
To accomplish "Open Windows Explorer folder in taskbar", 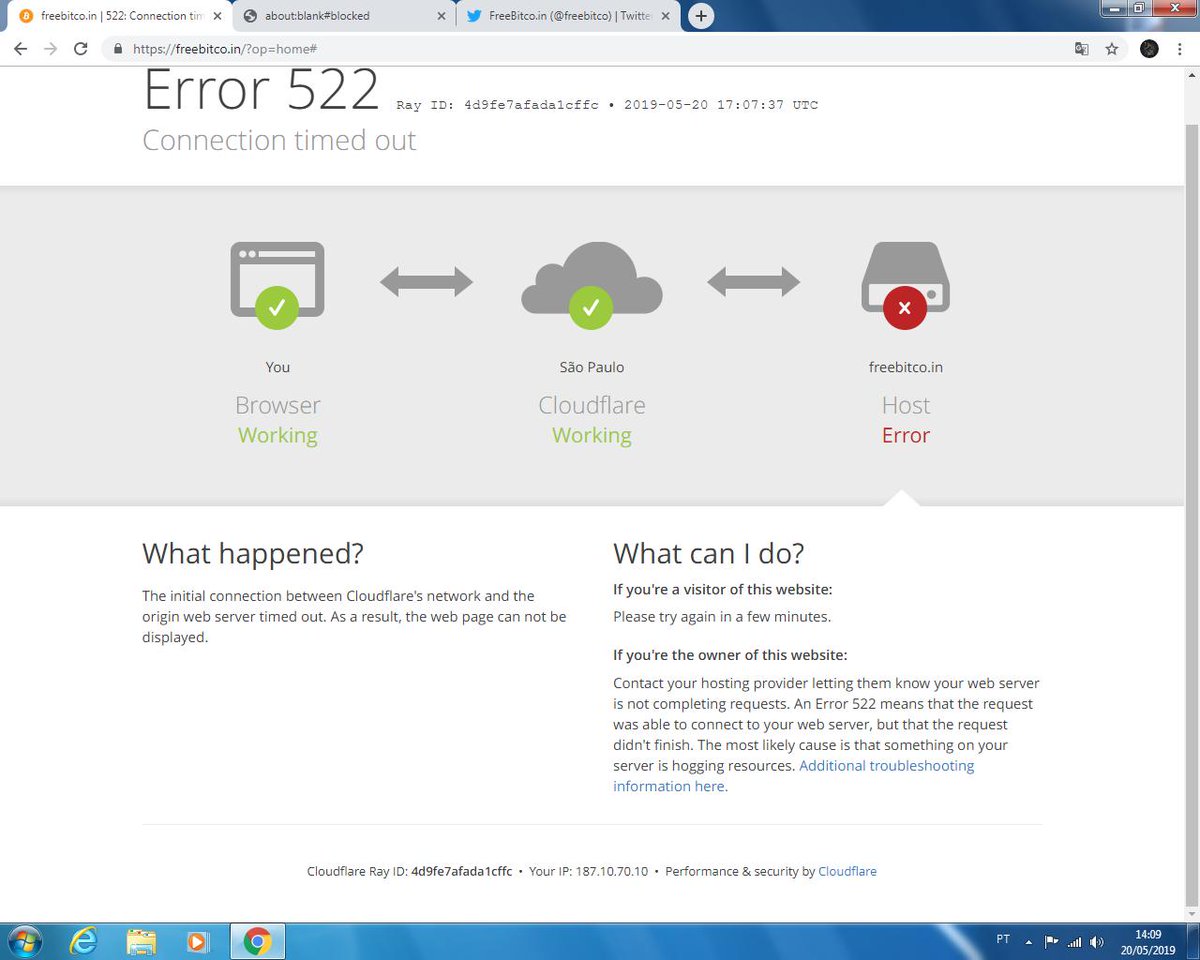I will pos(142,942).
